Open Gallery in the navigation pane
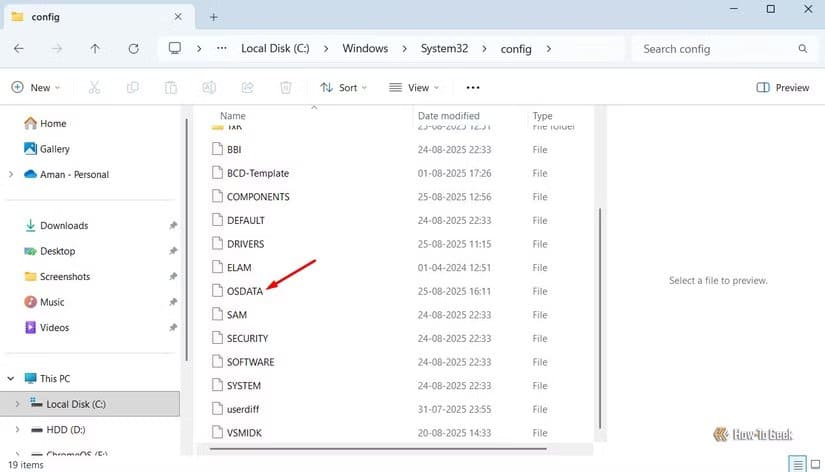Viewport: 825px width, 472px height. point(47,149)
